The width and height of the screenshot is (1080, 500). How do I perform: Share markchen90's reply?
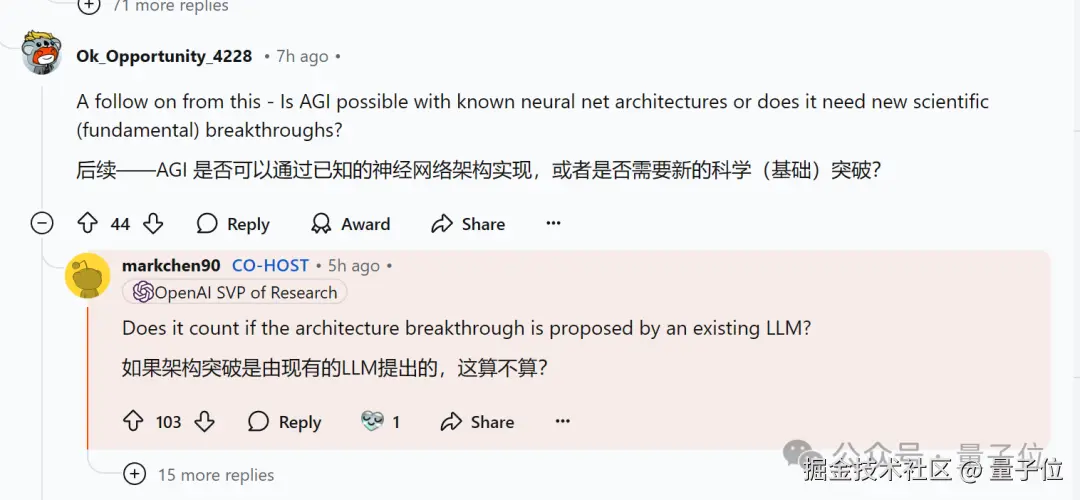[x=477, y=421]
